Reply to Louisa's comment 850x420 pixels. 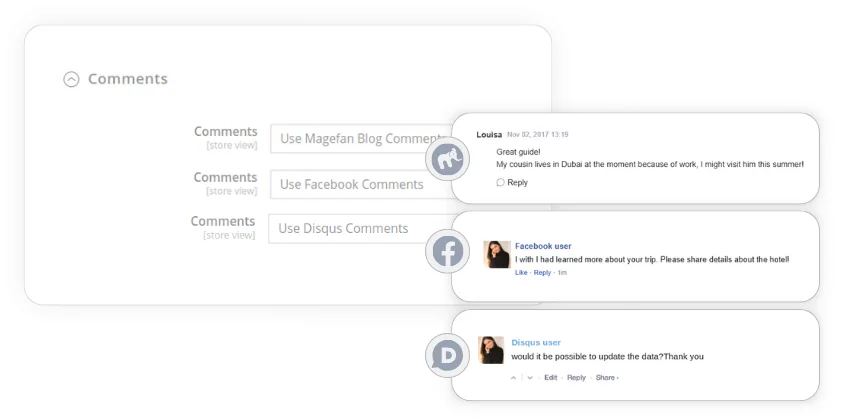coord(517,183)
